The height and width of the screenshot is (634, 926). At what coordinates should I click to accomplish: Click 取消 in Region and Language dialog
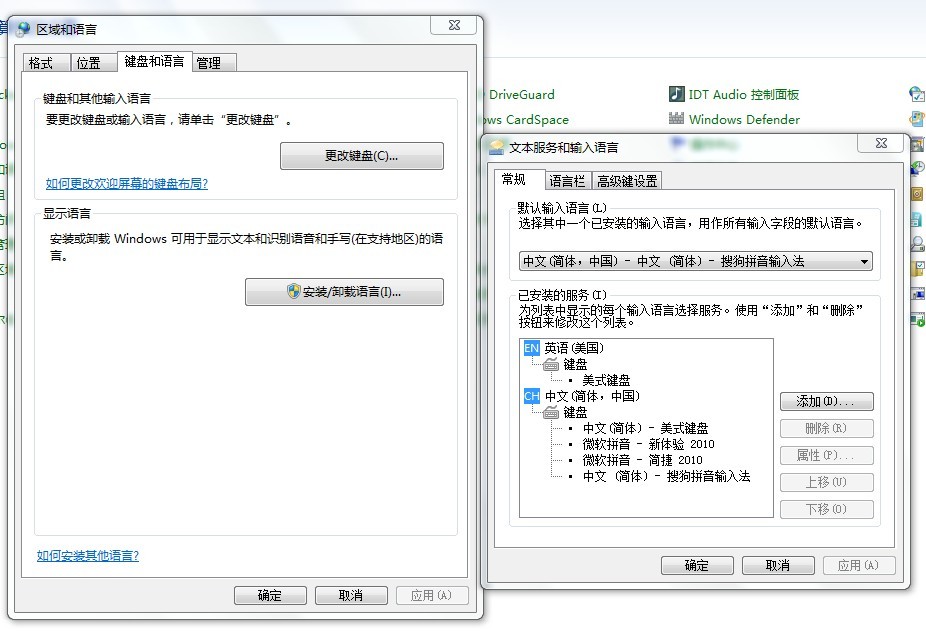[351, 595]
